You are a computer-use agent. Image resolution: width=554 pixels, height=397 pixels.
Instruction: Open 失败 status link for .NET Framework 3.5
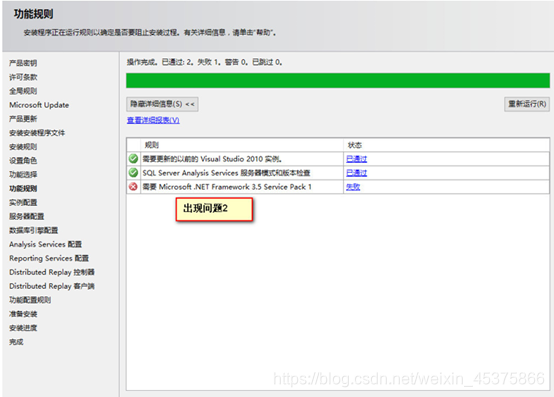coord(353,187)
